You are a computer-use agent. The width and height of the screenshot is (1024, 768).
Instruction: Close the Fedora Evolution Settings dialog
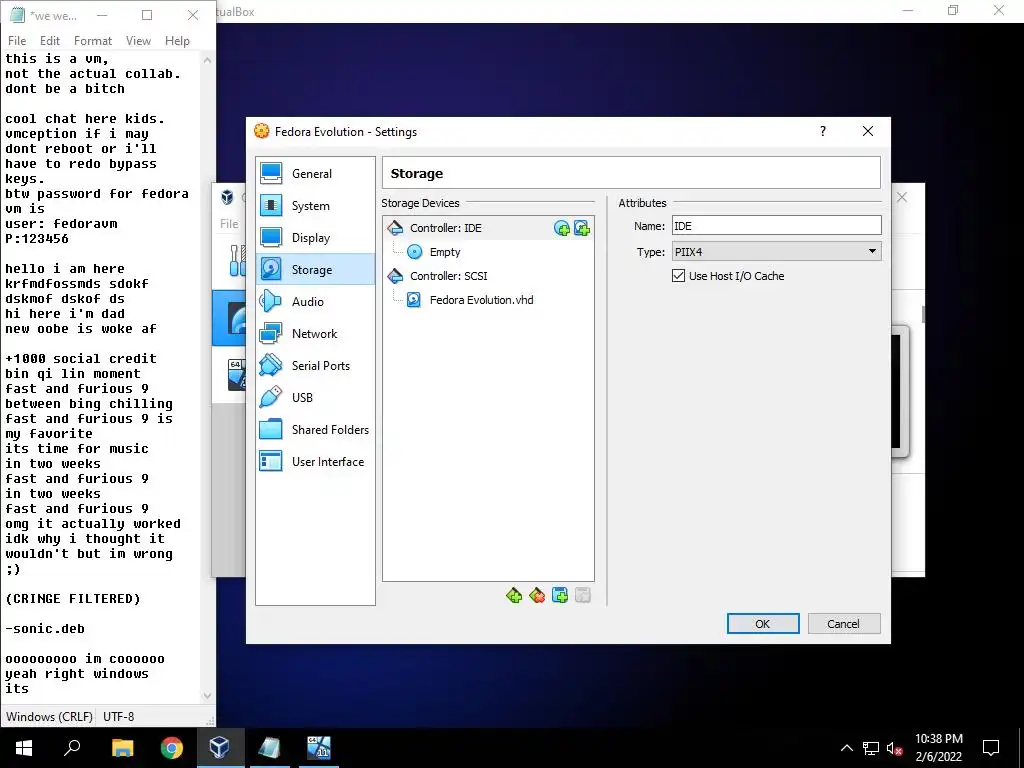coord(868,131)
